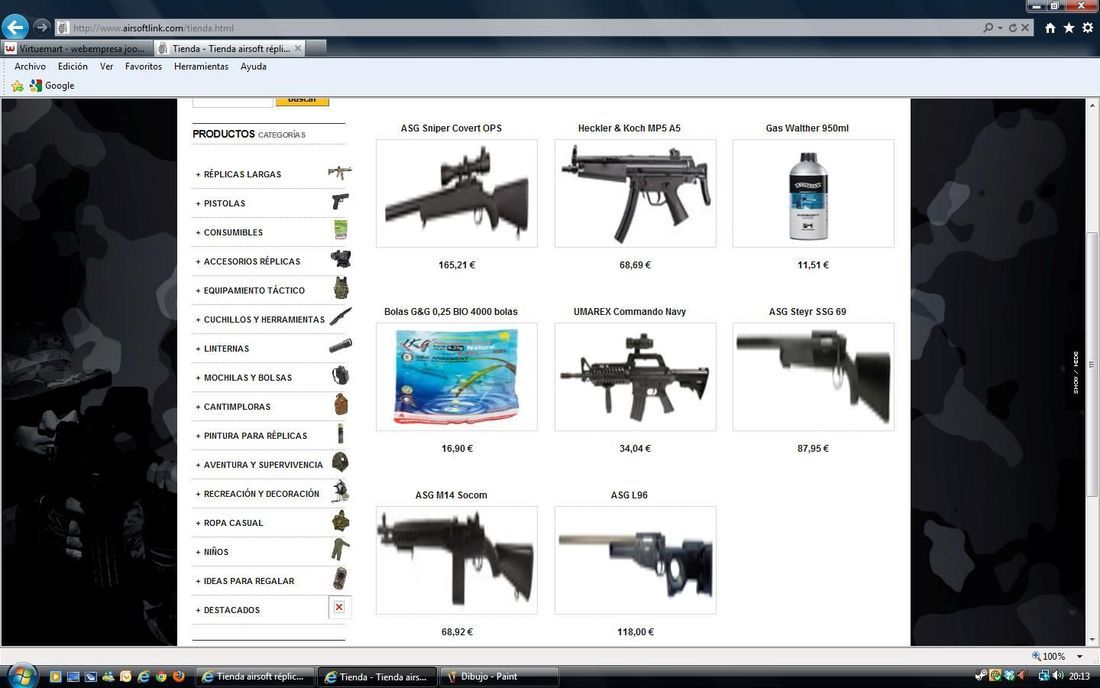The width and height of the screenshot is (1100, 688).
Task: Click the Bolas G&G BIO bag image
Action: tap(457, 377)
